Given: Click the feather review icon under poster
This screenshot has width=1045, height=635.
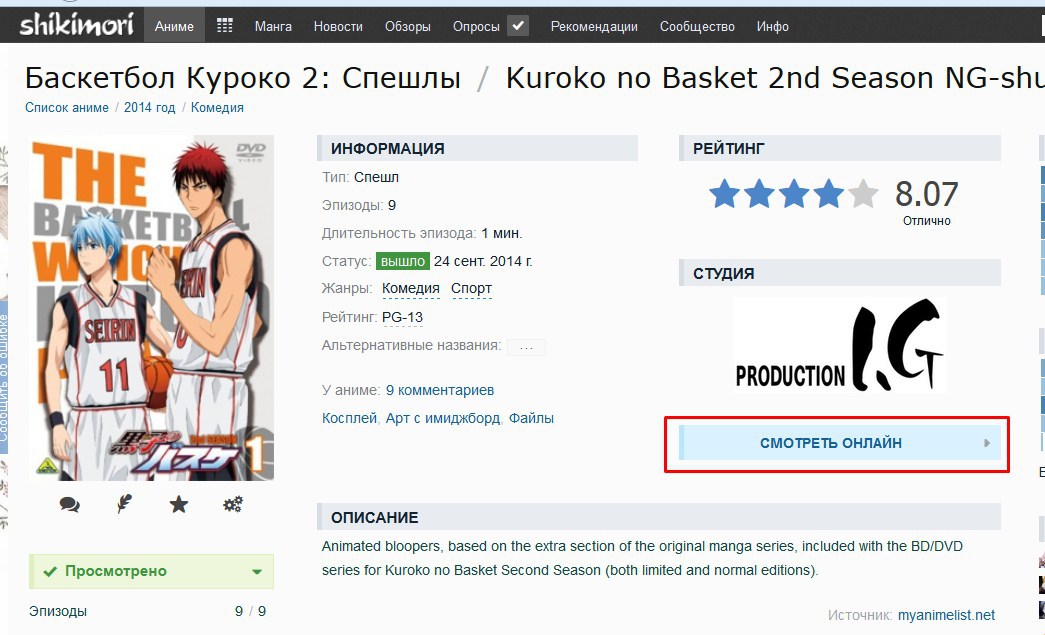Looking at the screenshot, I should coord(124,504).
